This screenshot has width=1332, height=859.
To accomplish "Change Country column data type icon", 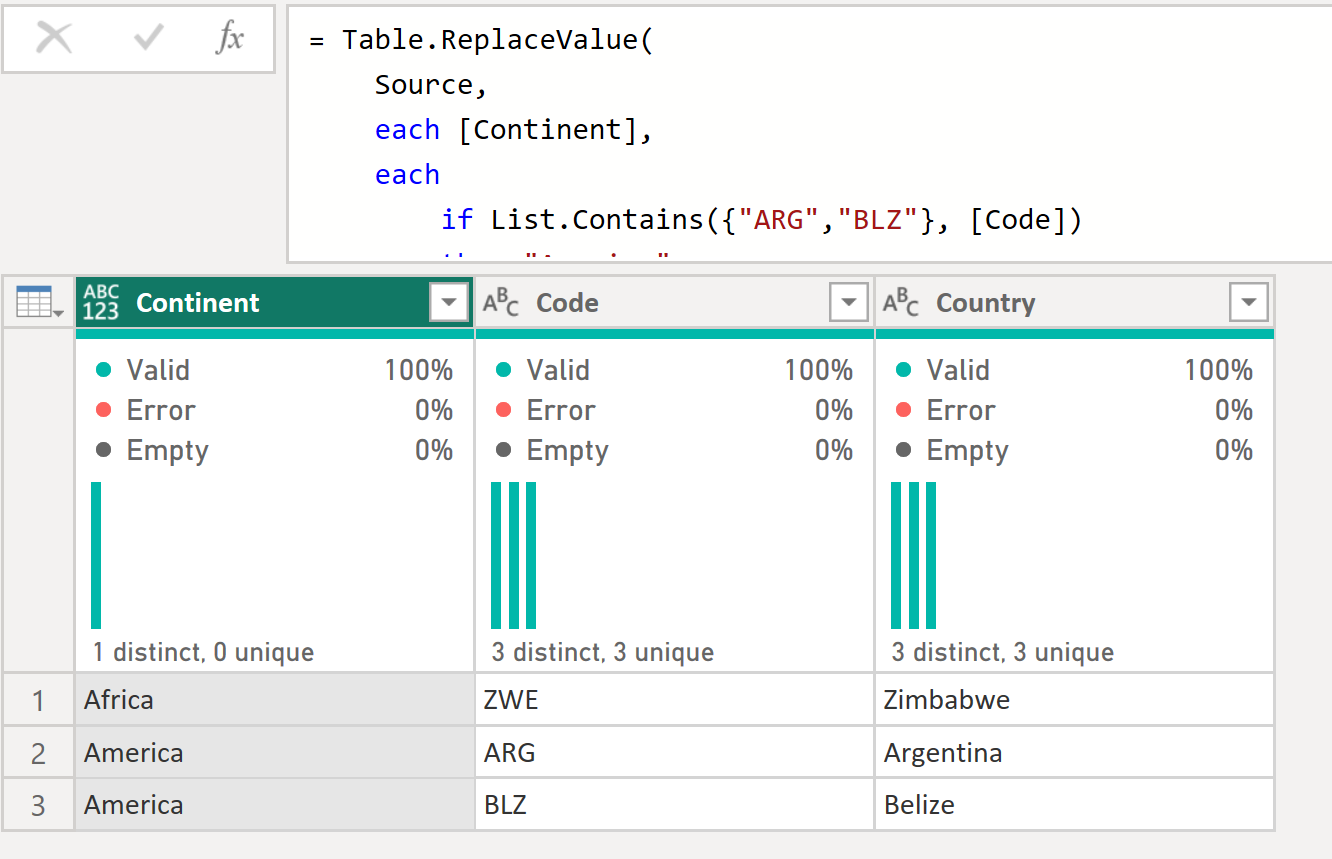I will click(x=901, y=302).
